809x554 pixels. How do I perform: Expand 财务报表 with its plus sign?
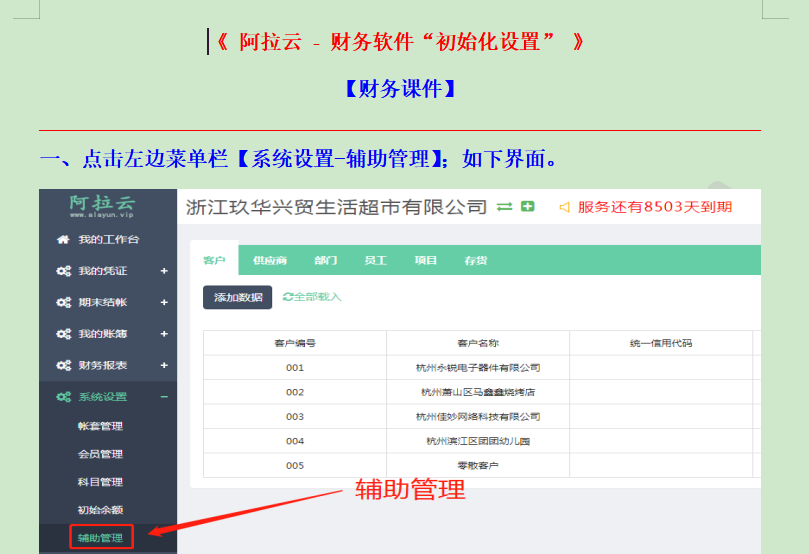(x=164, y=365)
